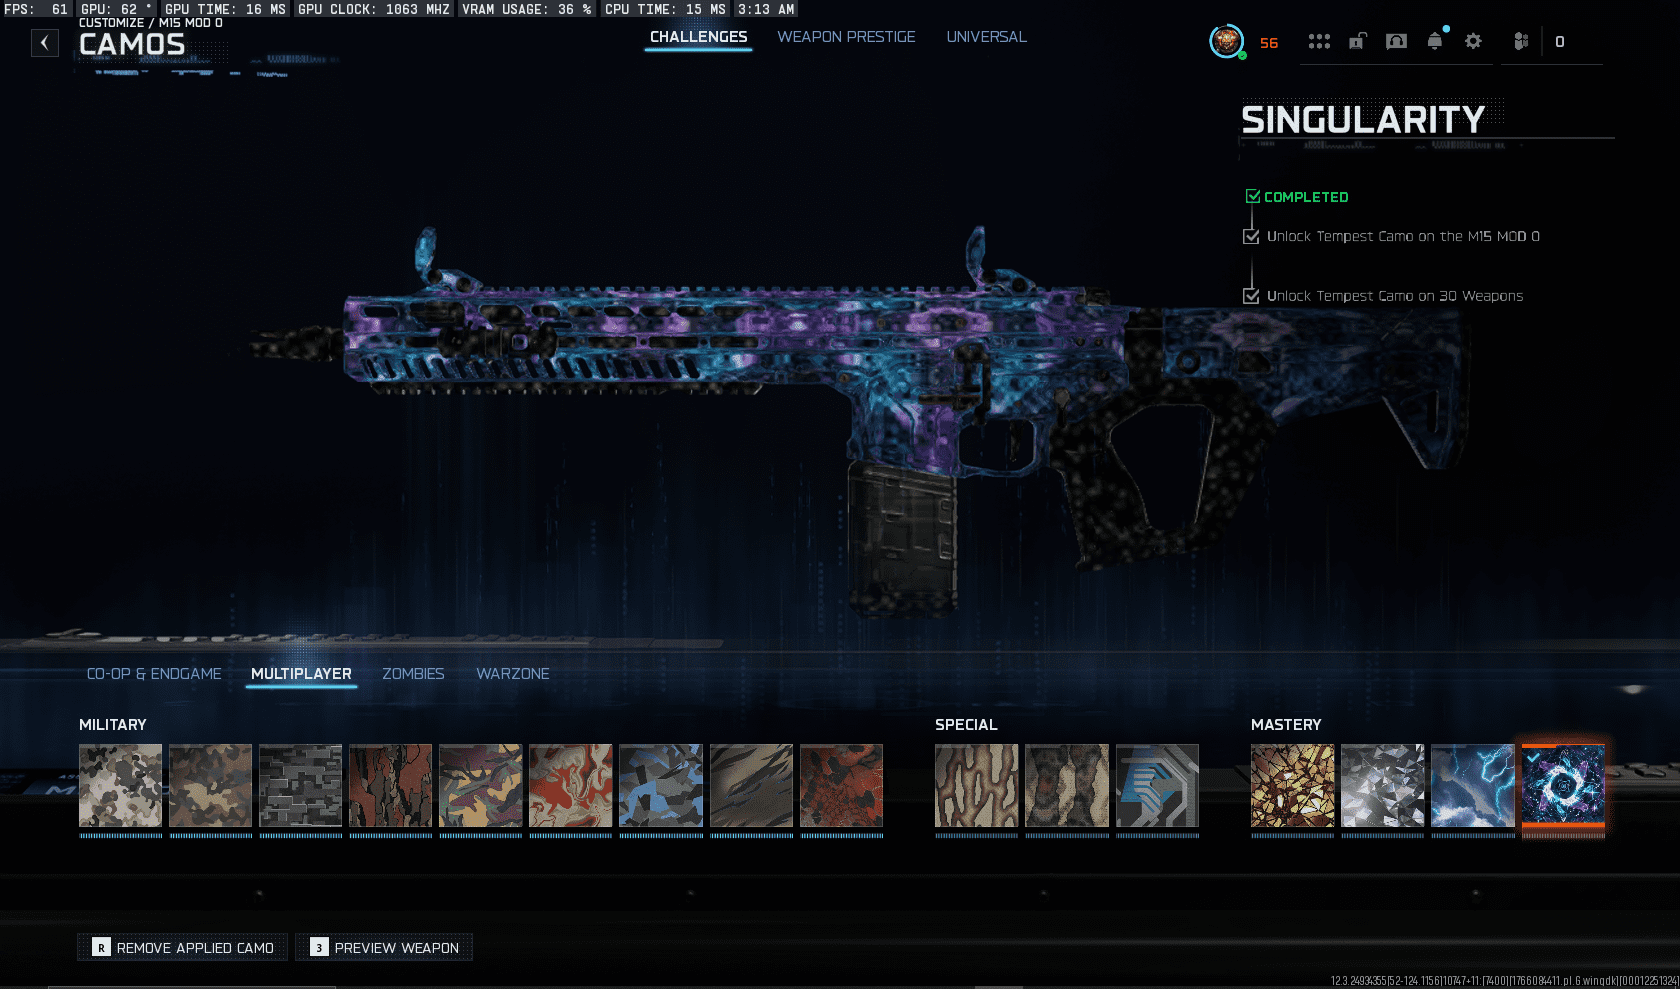
Task: Click the checkbox for Tempest Camo on M15 MOD 0
Action: pyautogui.click(x=1251, y=237)
